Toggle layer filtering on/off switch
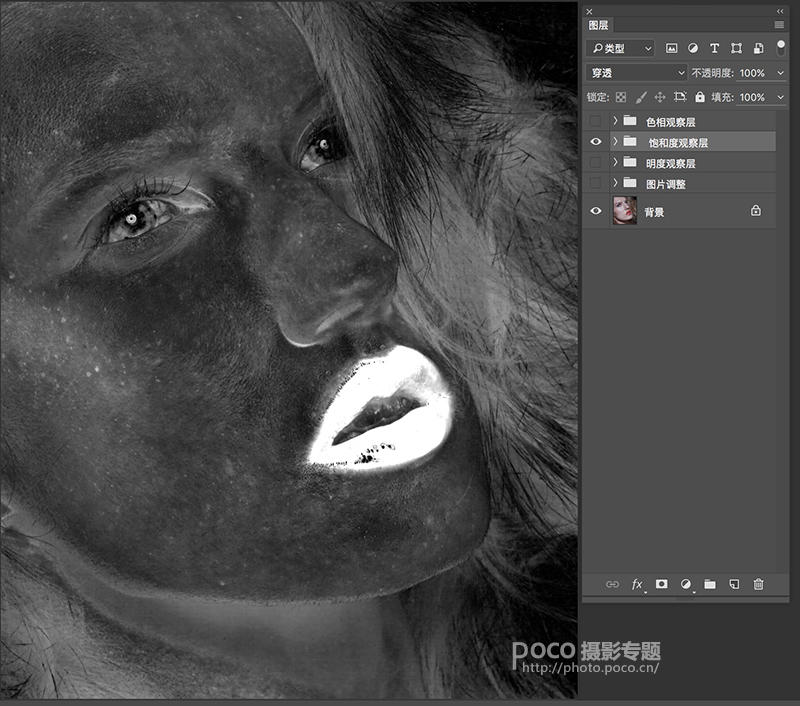Screen dimensions: 800x706 [x=781, y=48]
